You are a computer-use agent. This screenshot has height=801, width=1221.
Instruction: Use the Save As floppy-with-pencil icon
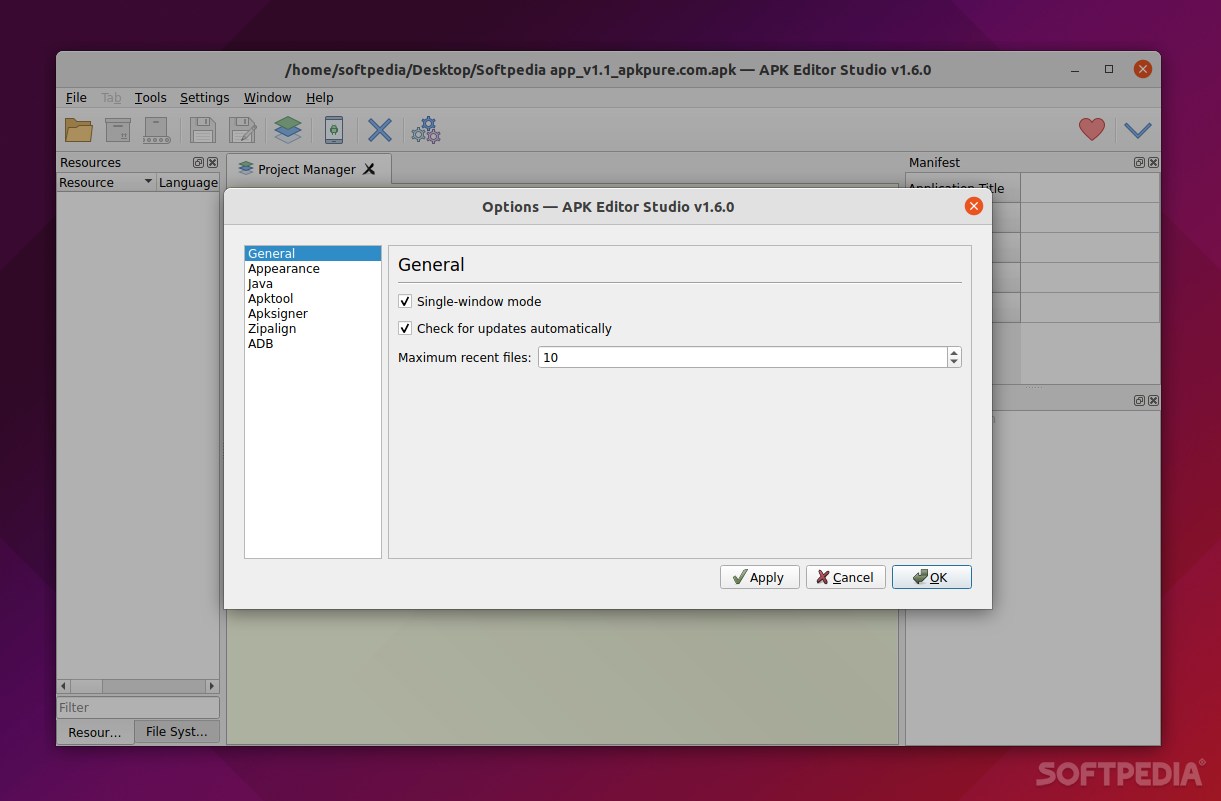[241, 130]
